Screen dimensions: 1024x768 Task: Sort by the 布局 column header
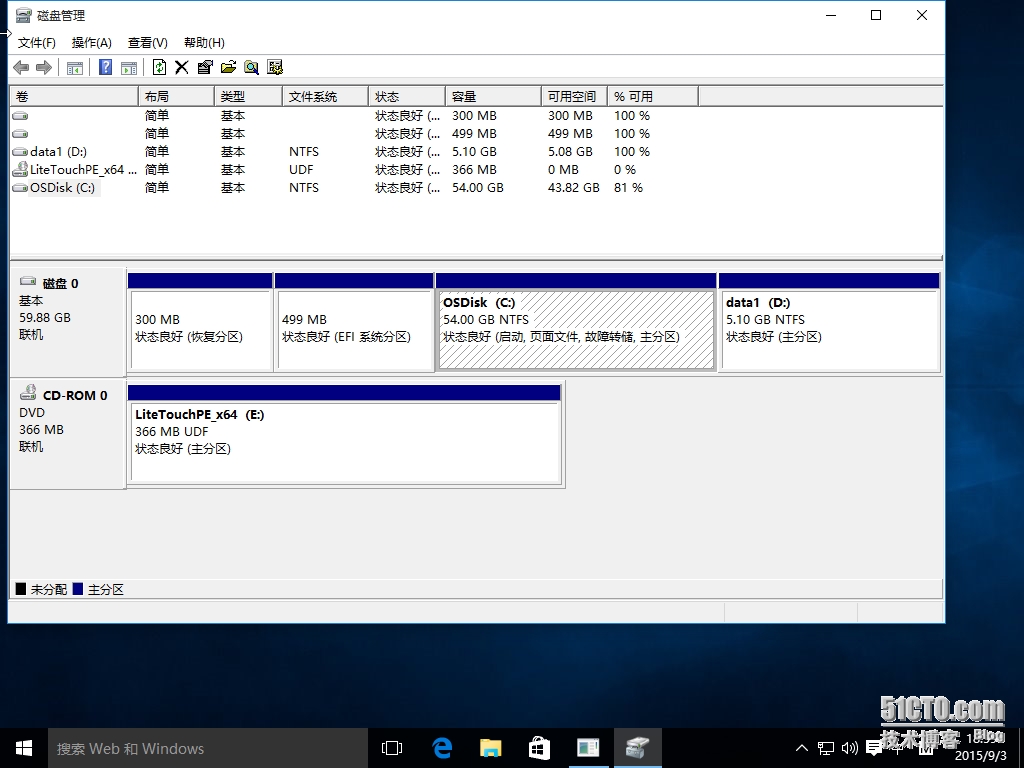[176, 97]
